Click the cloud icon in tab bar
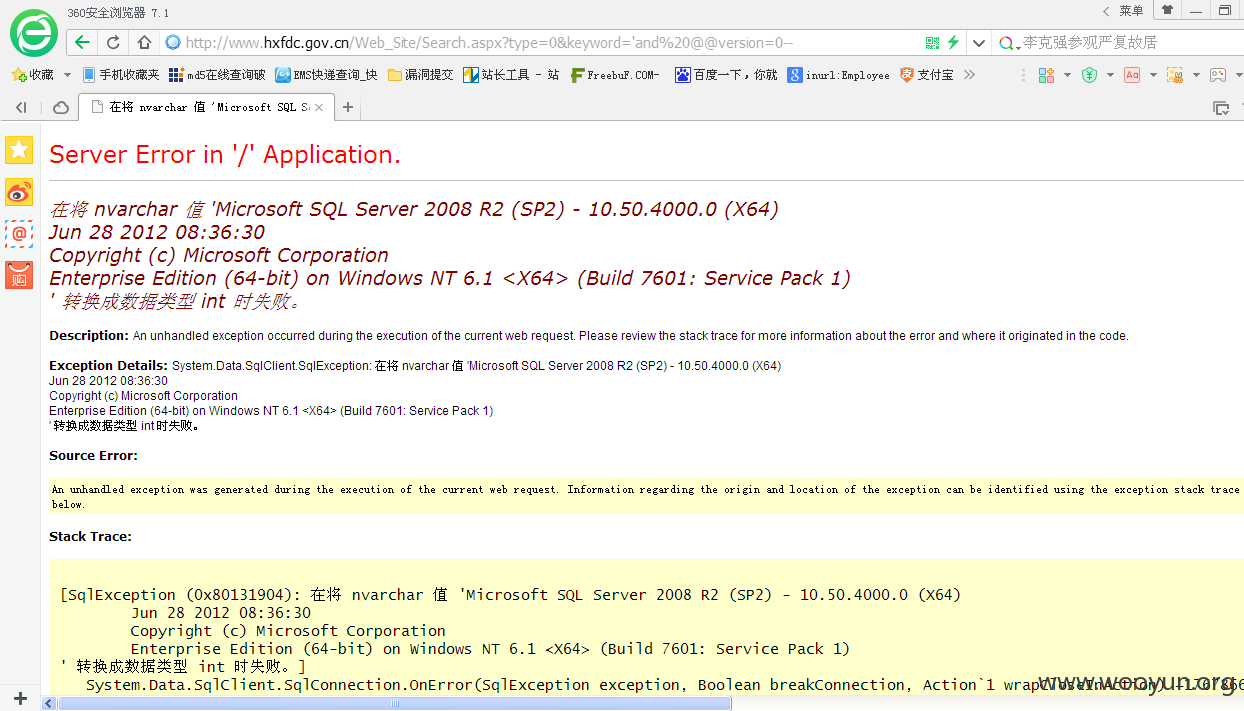The image size is (1244, 711). pos(61,107)
